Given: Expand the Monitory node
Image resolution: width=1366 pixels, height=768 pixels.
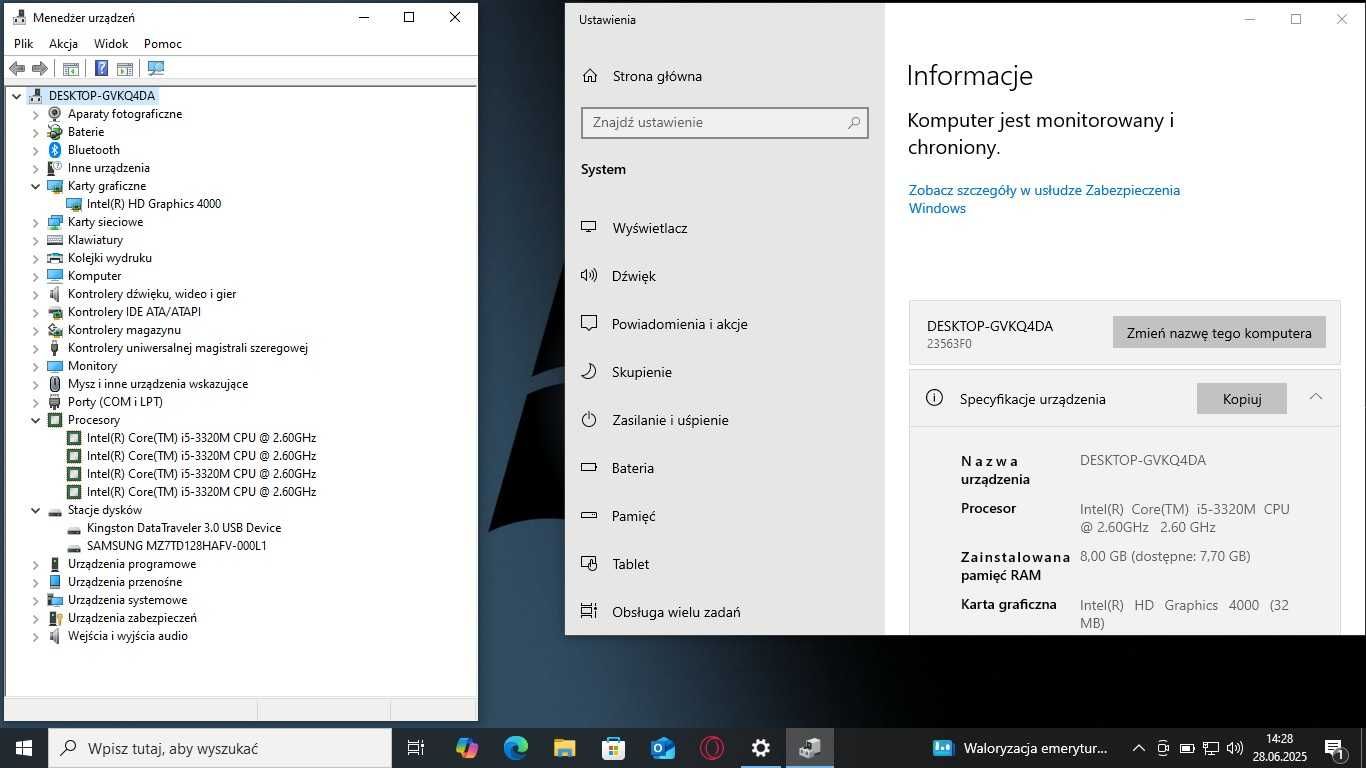Looking at the screenshot, I should tap(35, 366).
